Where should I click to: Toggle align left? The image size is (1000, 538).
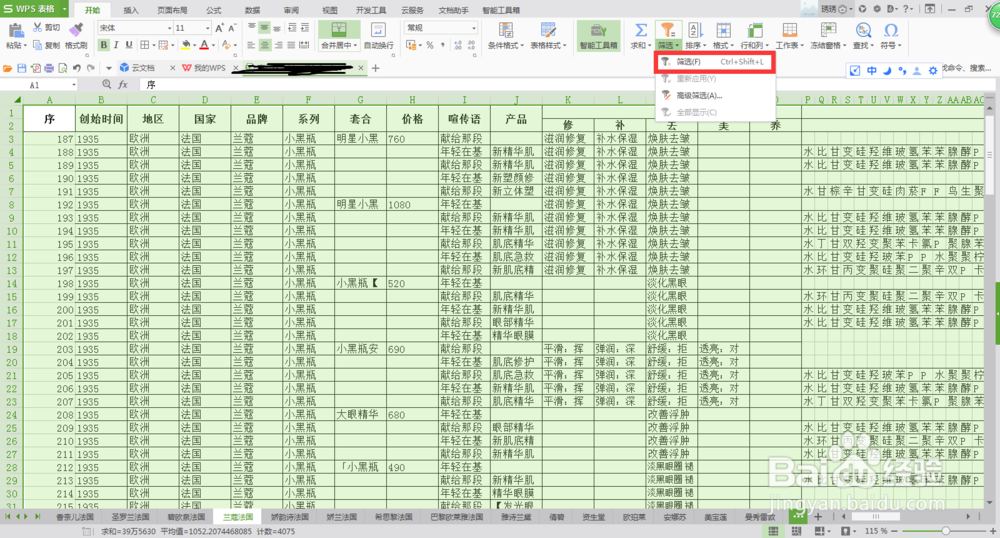[251, 45]
